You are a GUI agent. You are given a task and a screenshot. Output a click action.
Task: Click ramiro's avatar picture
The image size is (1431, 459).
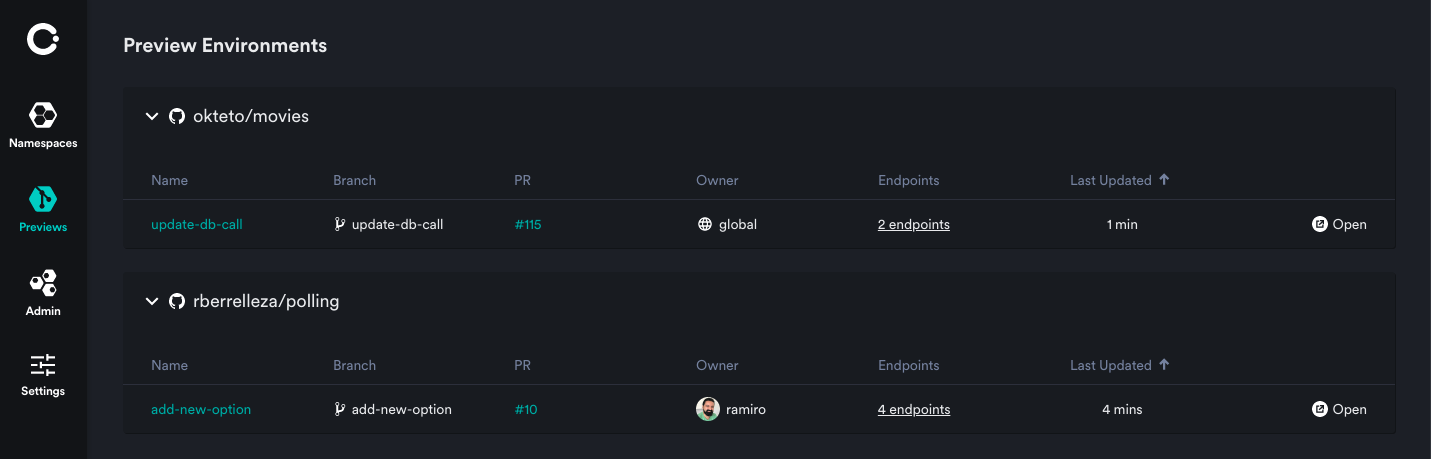(708, 409)
